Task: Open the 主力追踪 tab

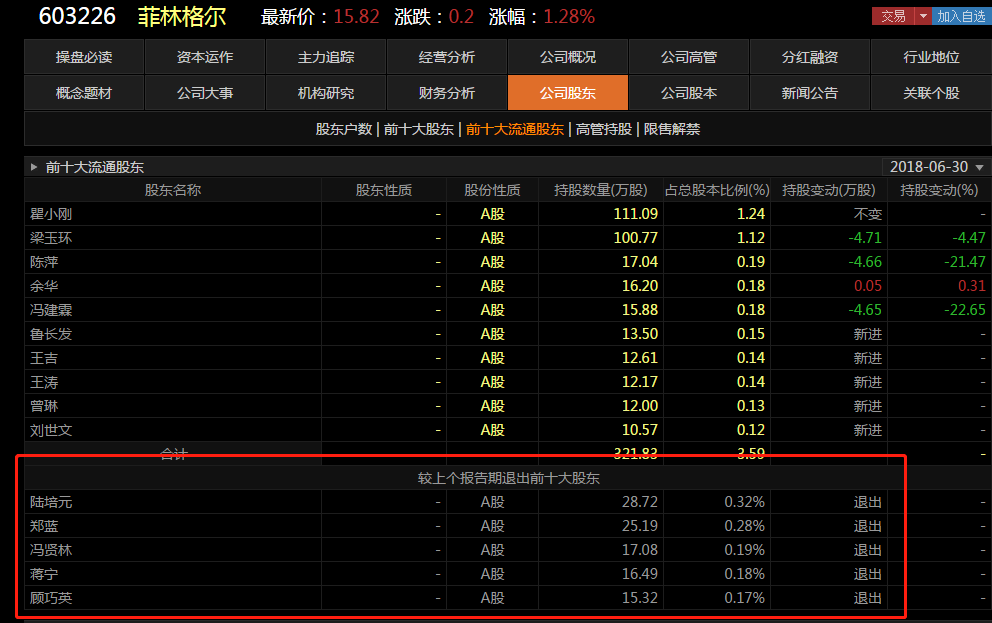Action: (x=326, y=57)
